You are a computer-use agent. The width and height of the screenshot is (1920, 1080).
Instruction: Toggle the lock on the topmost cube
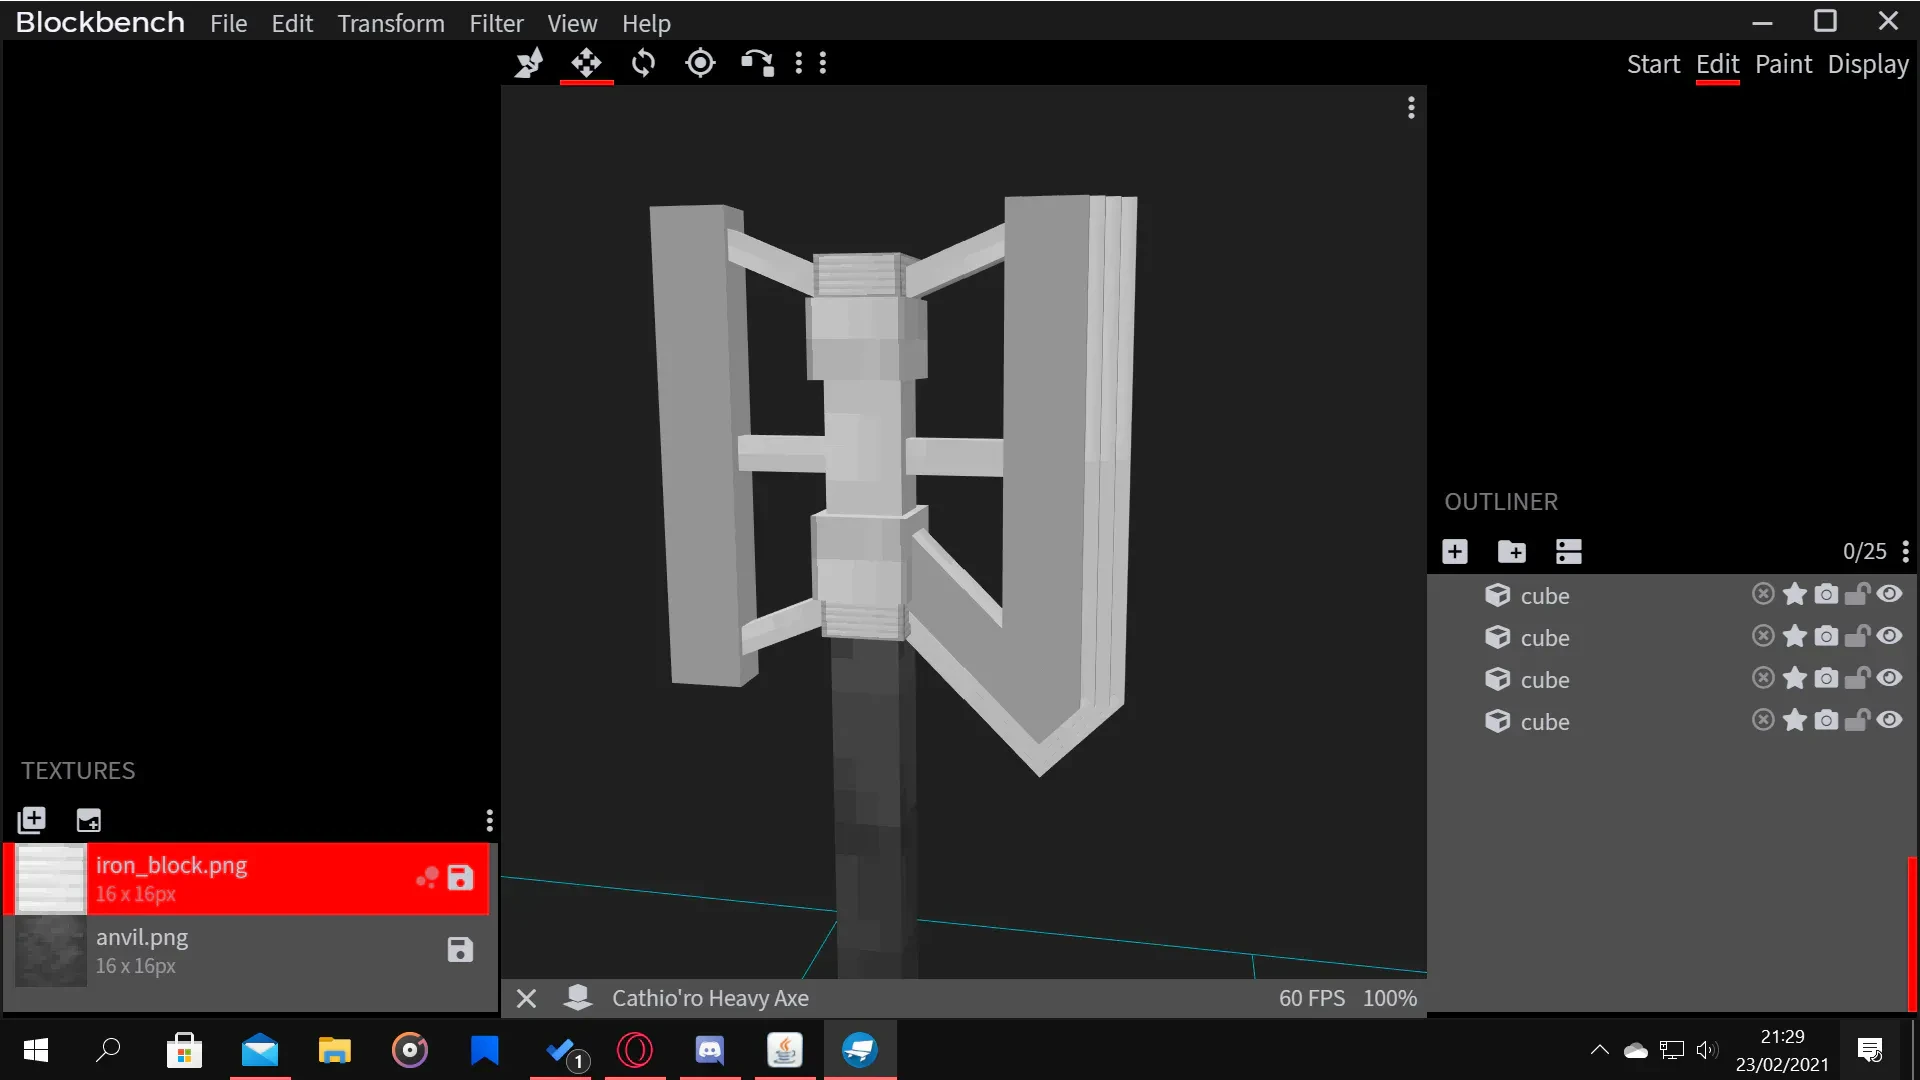click(x=1858, y=594)
